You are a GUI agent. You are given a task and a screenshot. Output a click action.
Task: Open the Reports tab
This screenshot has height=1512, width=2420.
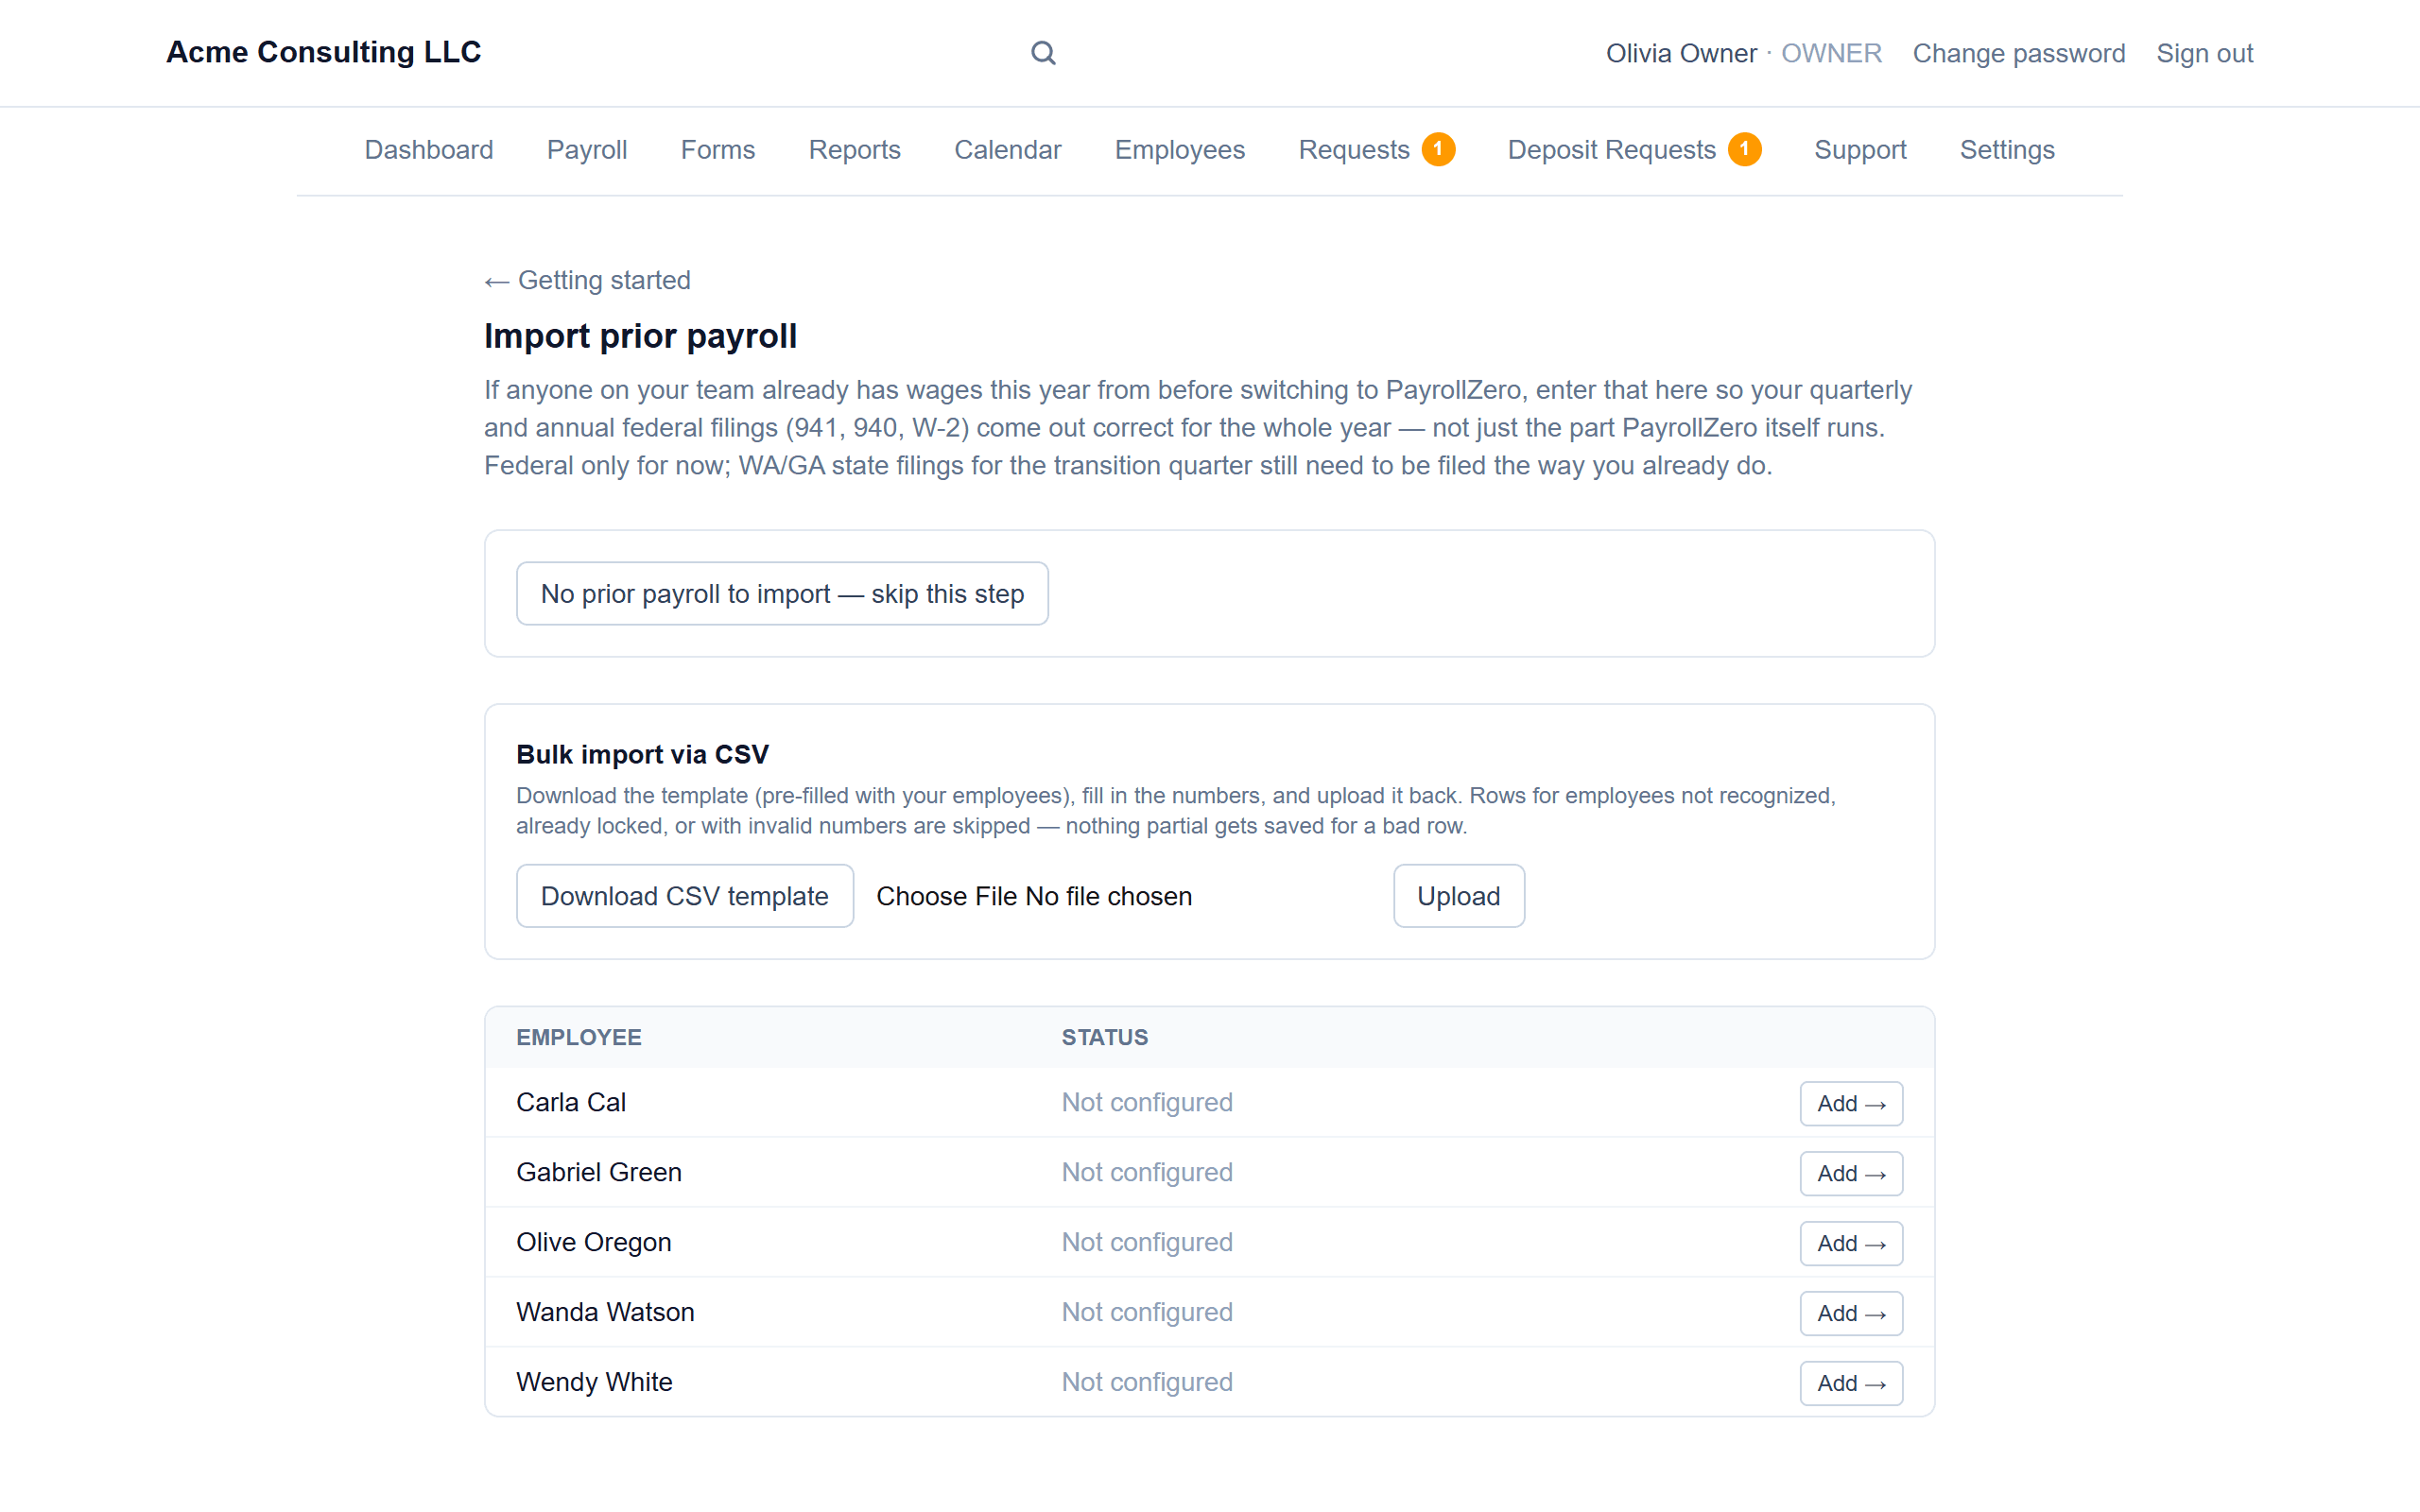tap(855, 150)
